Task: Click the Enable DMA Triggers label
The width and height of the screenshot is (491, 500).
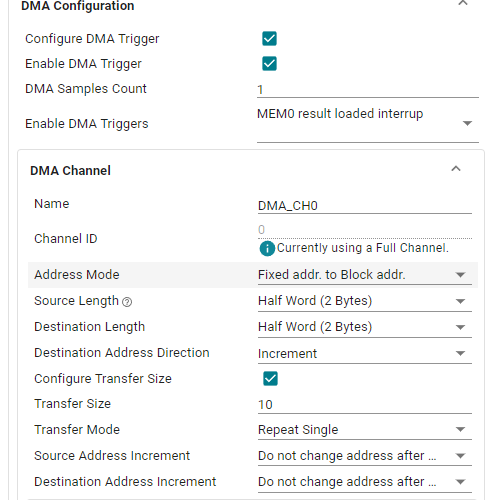Action: 87,124
